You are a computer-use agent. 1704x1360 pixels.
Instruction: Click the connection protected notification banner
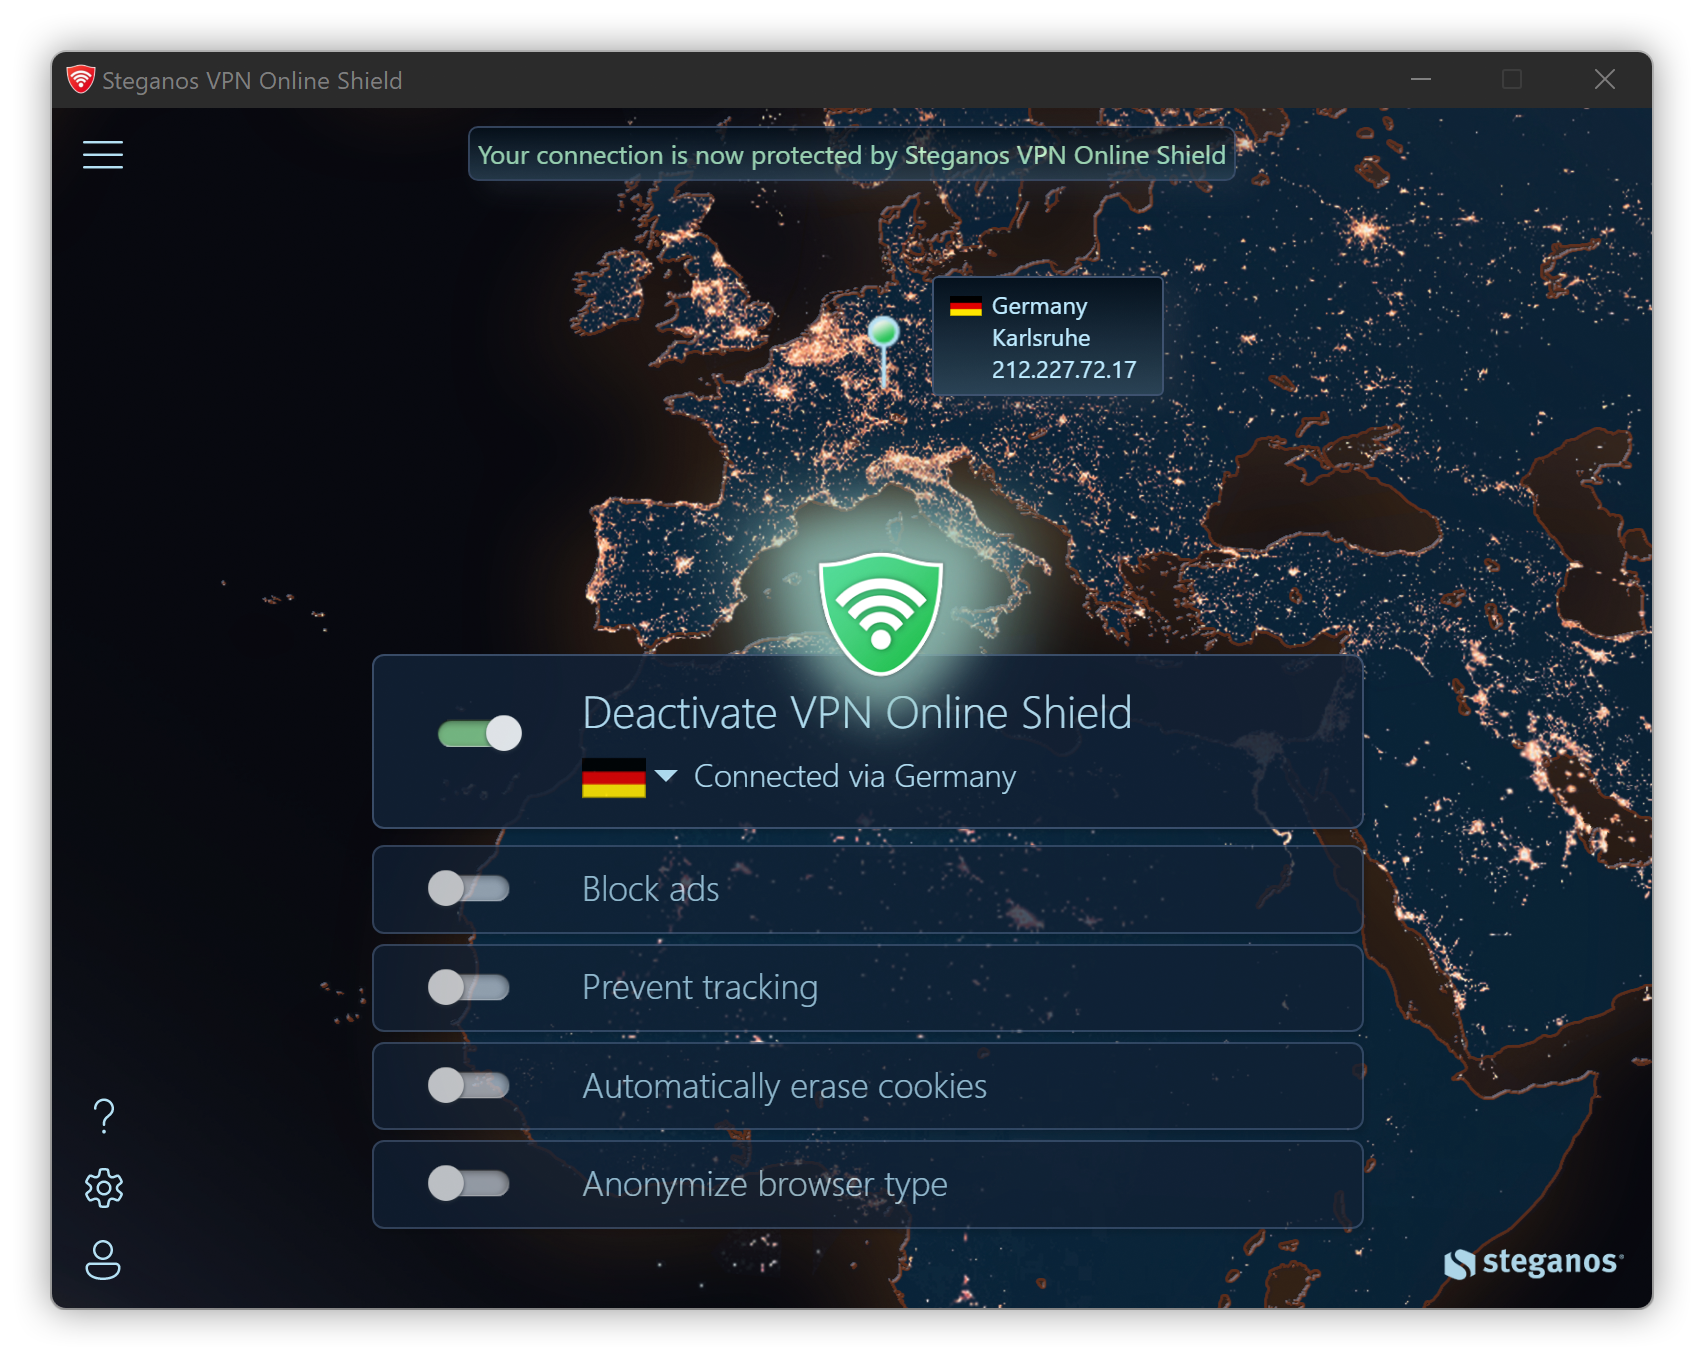coord(852,154)
